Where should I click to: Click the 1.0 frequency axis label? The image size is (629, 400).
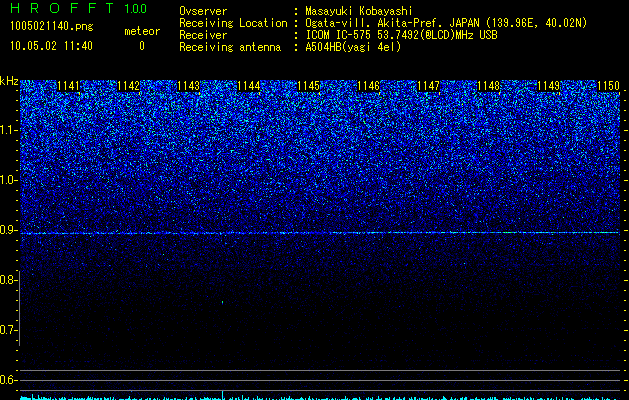click(8, 180)
